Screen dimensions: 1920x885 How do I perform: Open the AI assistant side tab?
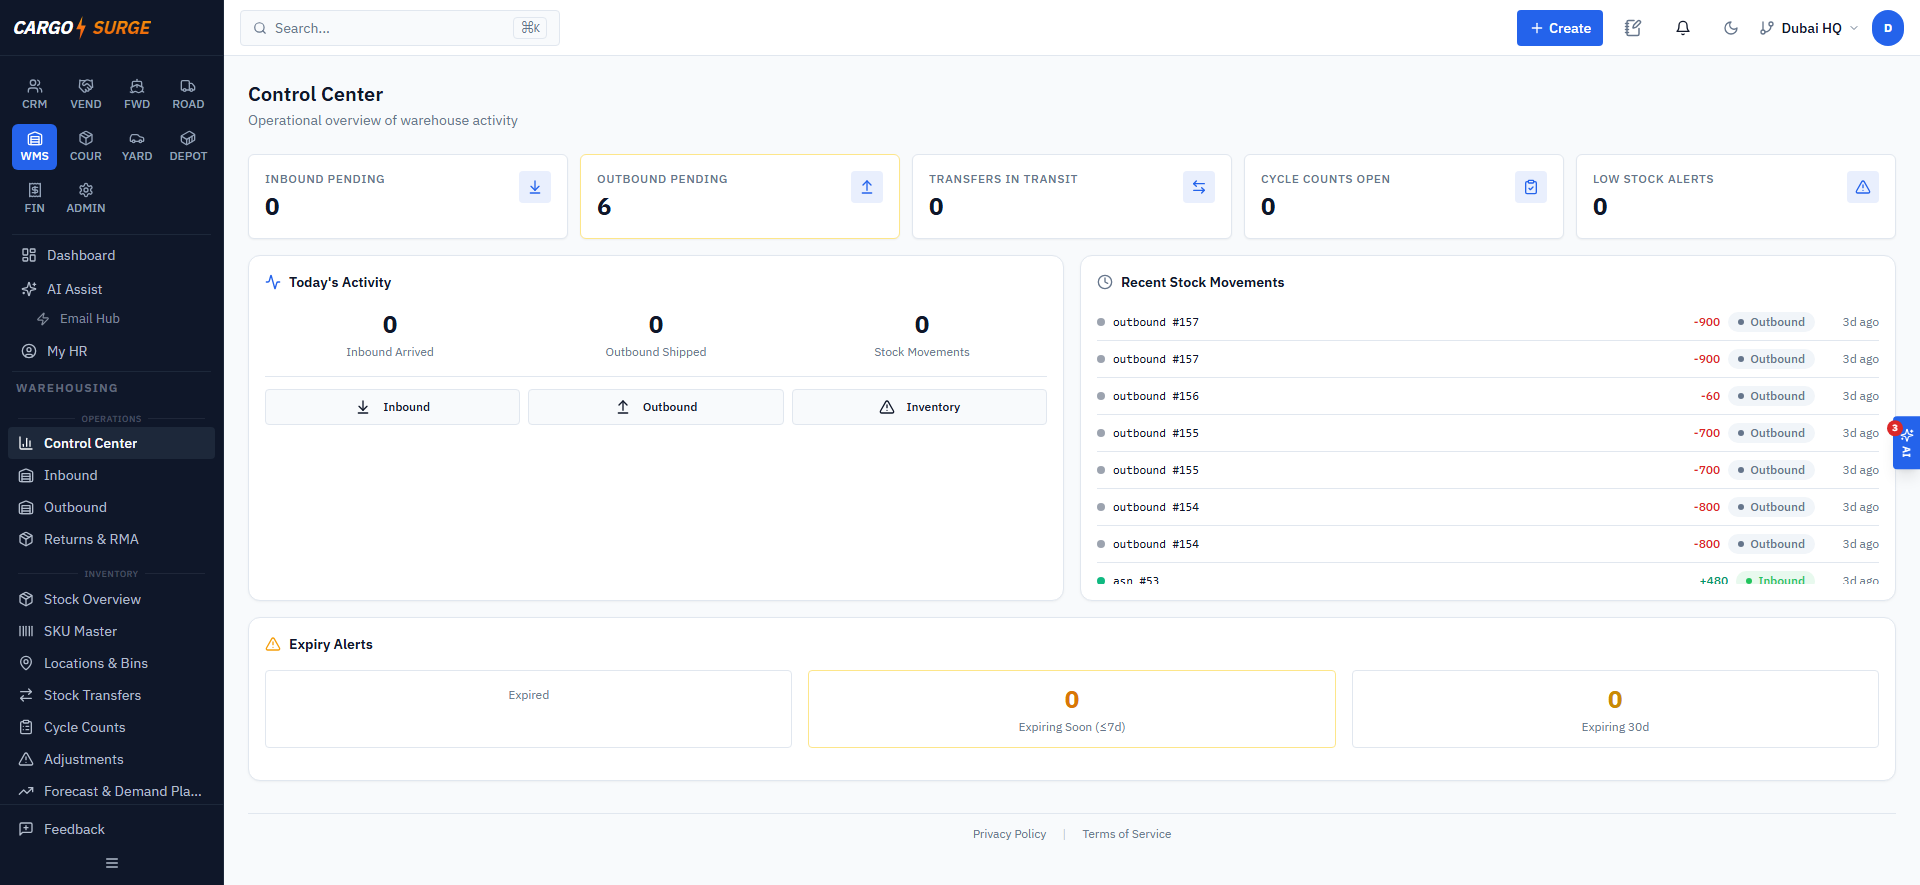click(1906, 442)
